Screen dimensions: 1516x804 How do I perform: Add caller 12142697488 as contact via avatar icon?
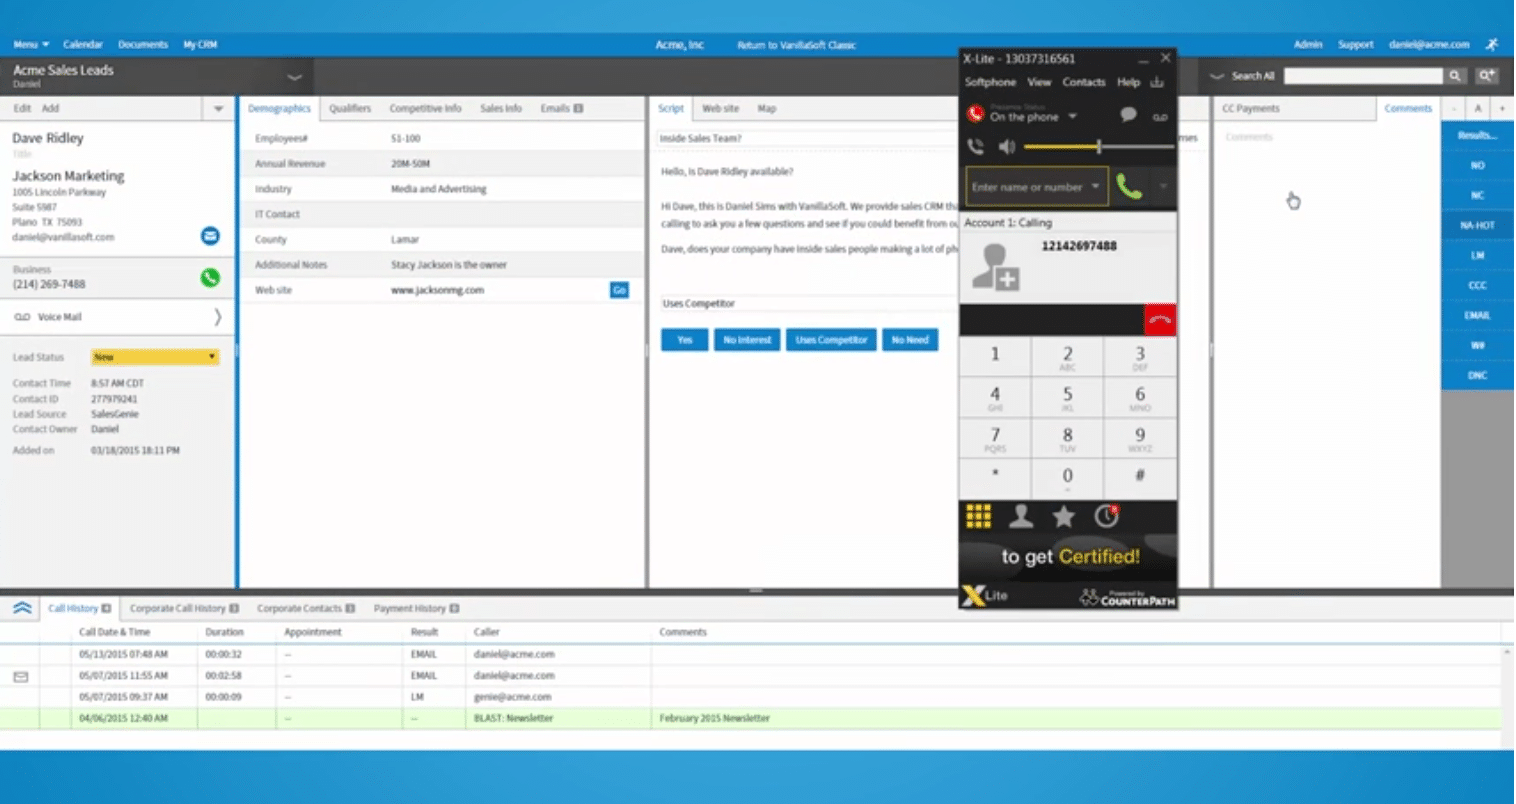995,268
